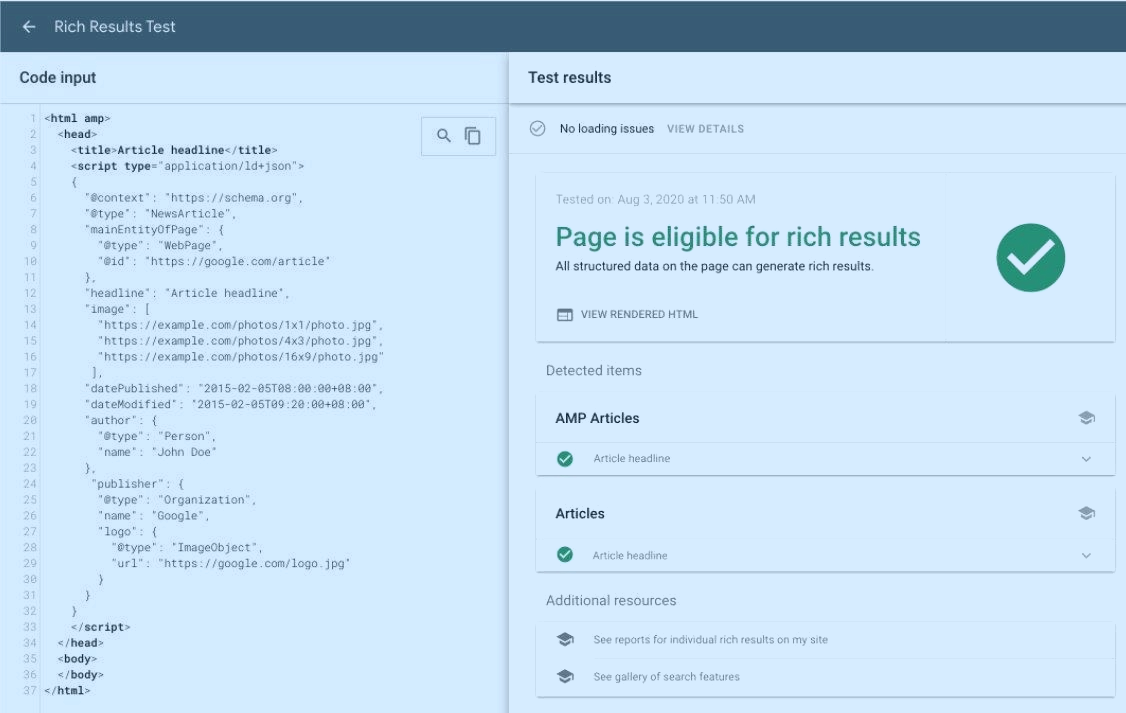Click the title Article headline code line
This screenshot has height=713, width=1126.
pos(174,150)
